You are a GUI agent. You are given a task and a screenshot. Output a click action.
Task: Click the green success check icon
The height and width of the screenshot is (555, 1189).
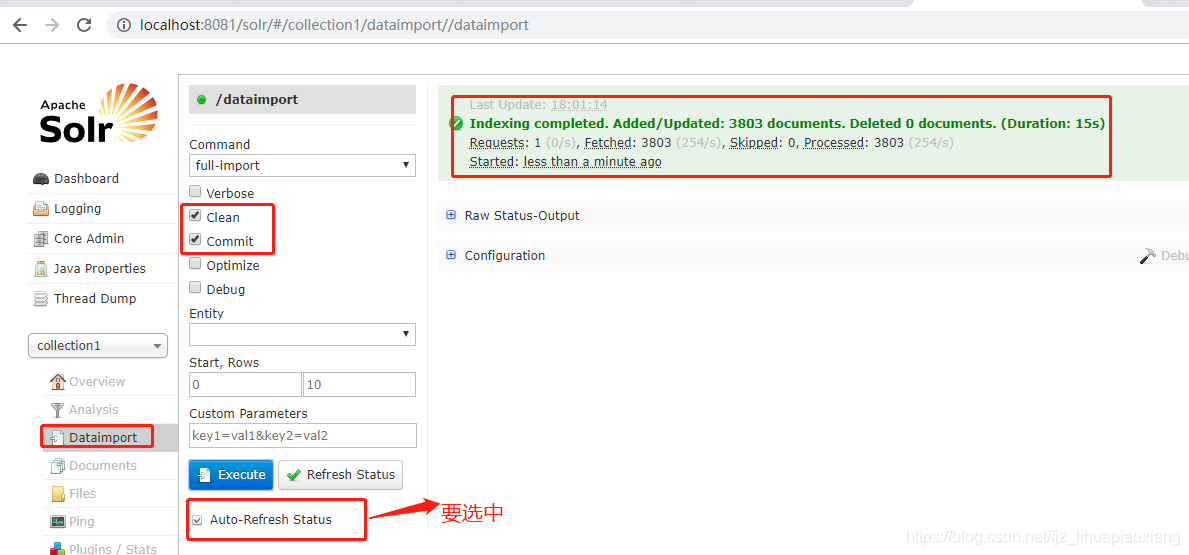pos(456,123)
